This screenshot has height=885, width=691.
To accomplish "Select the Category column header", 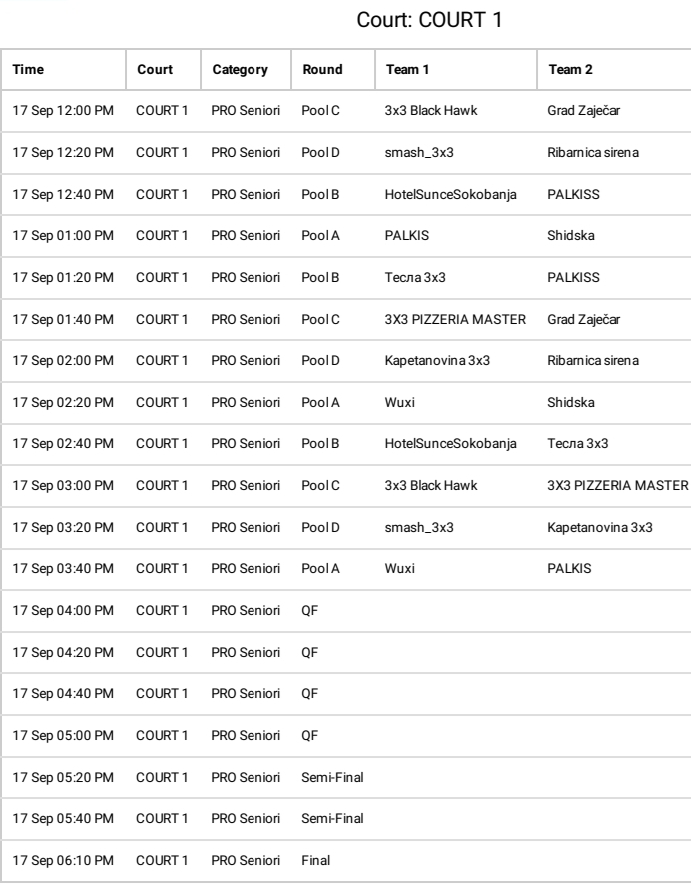I will pos(239,70).
